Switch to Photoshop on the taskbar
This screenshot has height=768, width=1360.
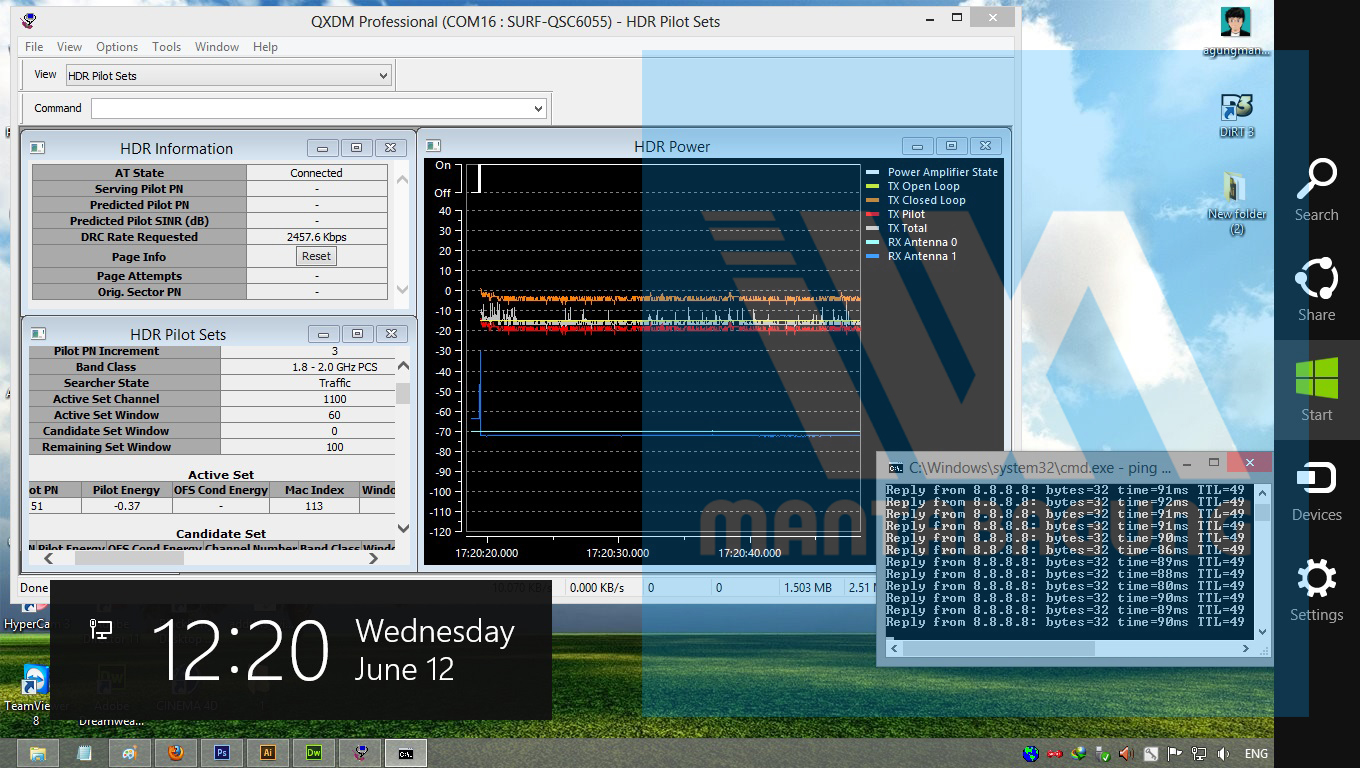[222, 753]
